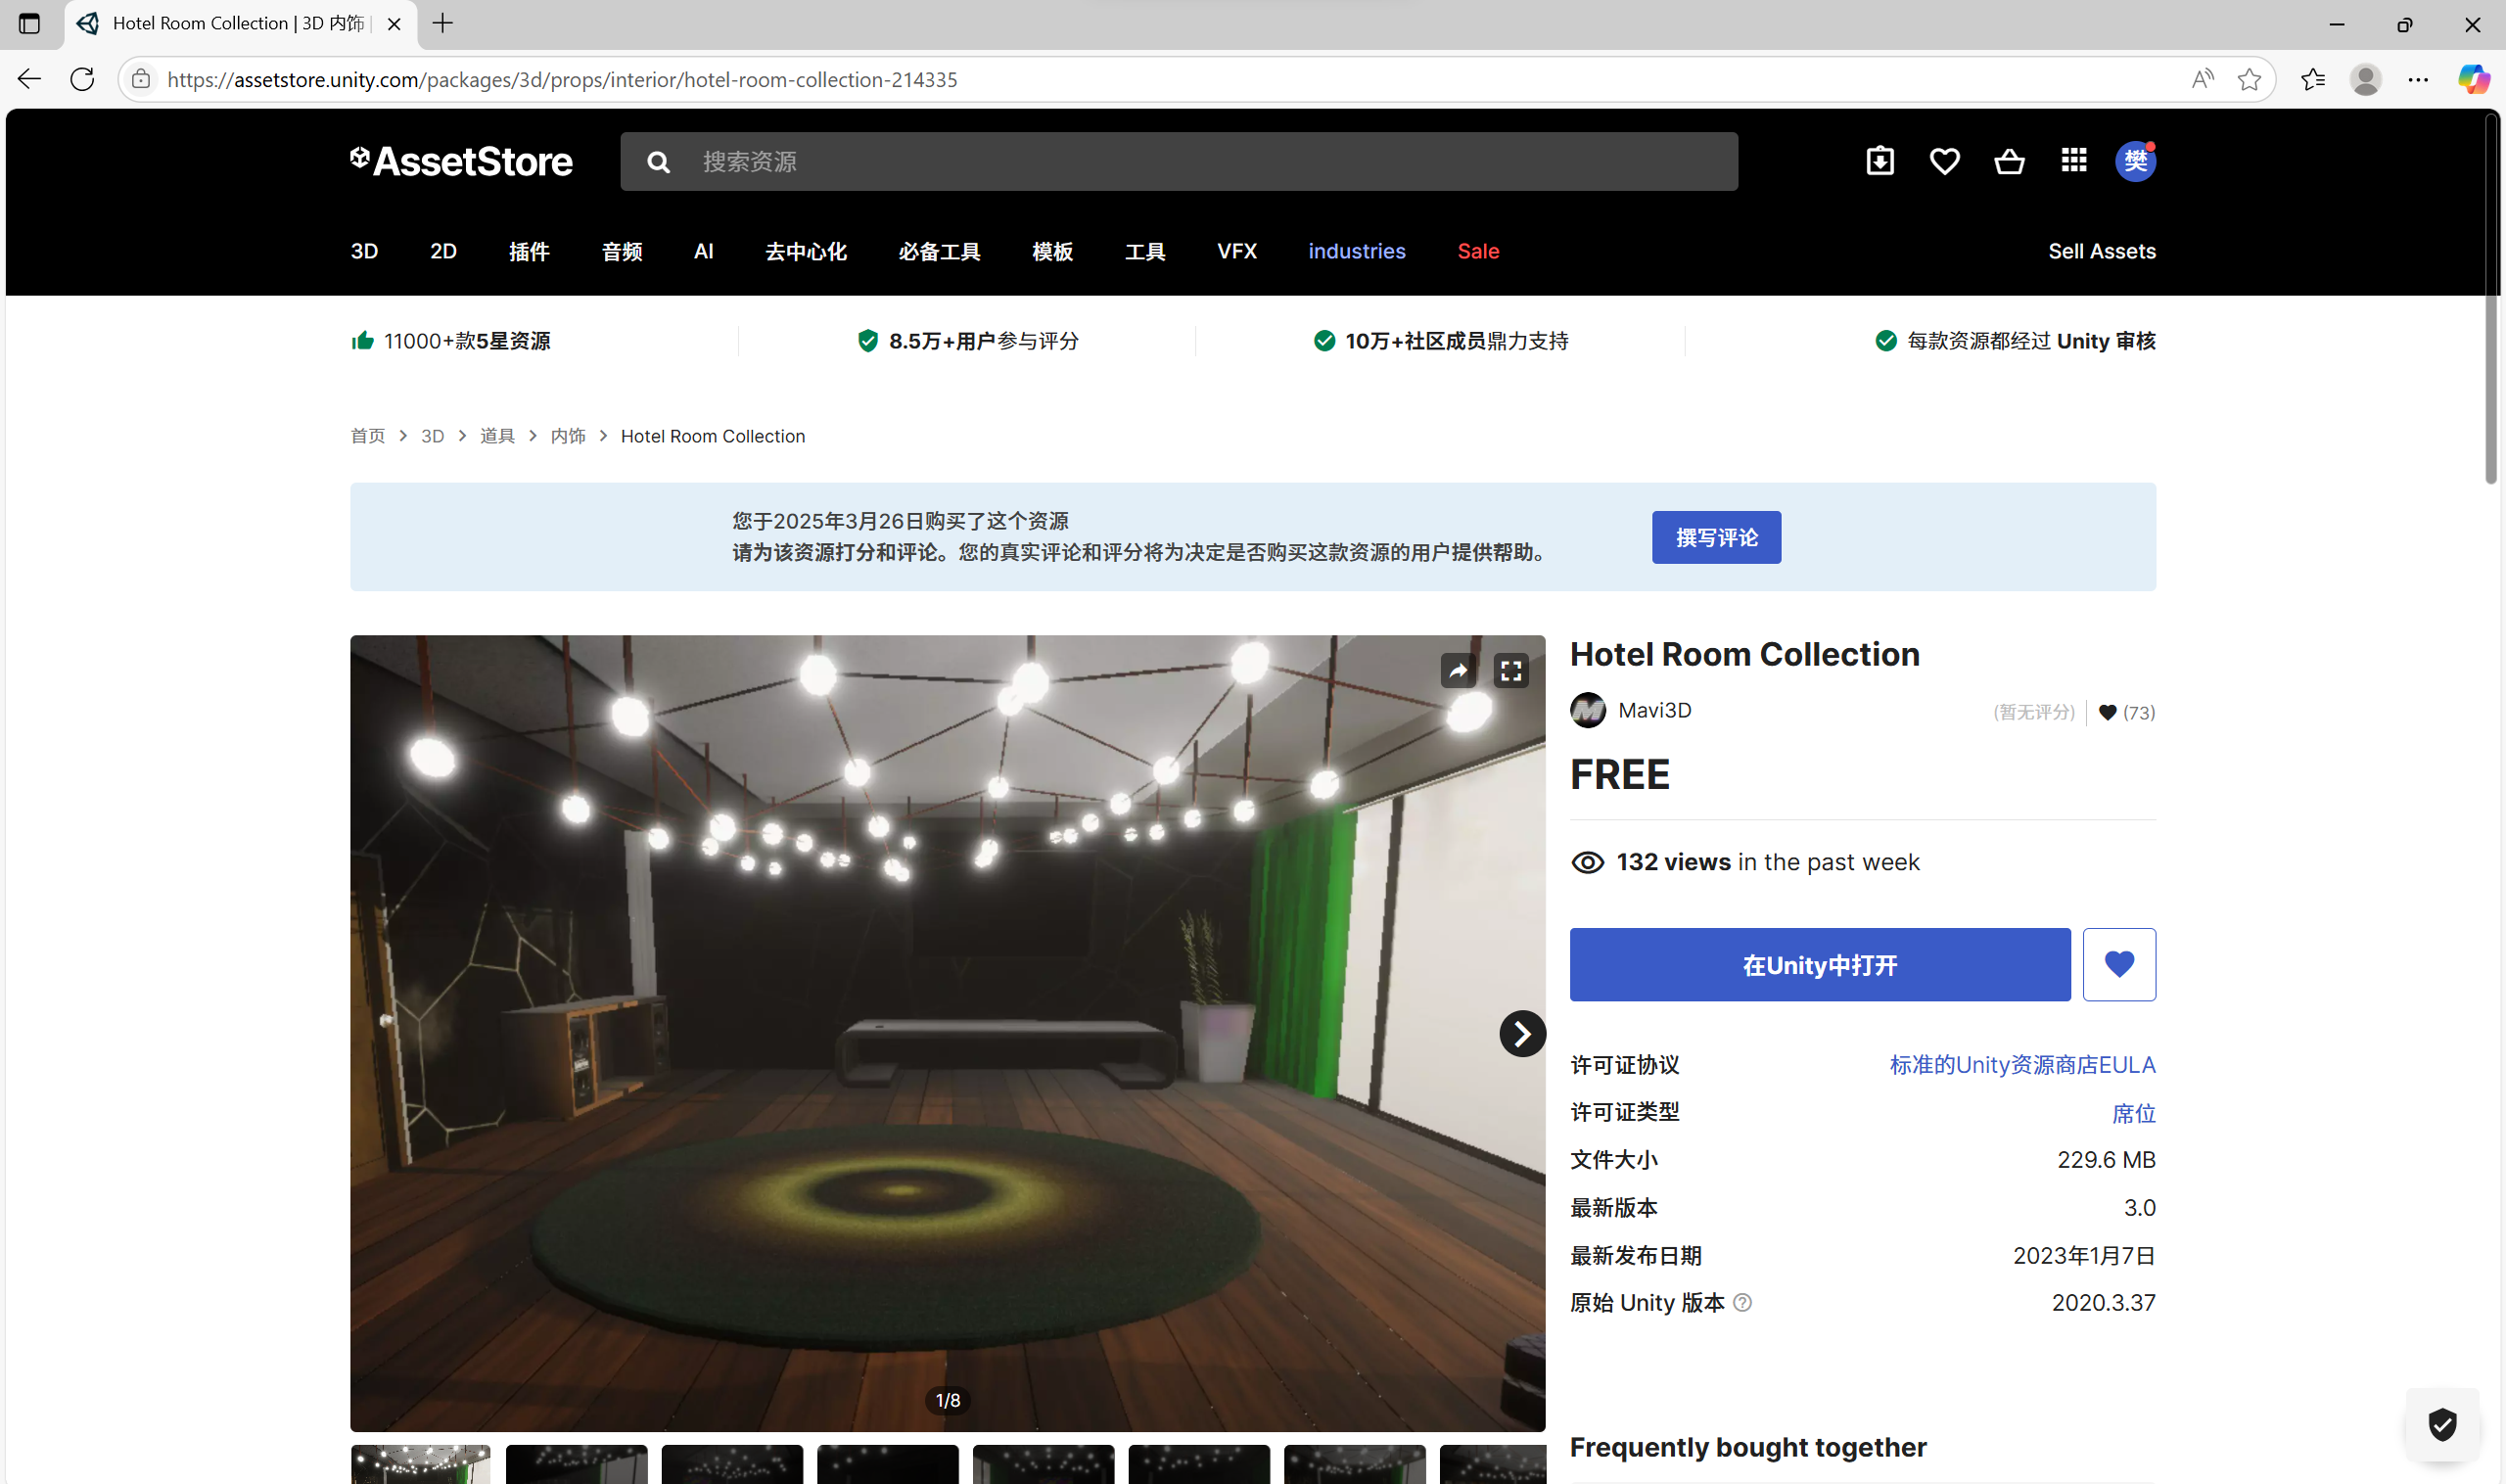Open the 工具 category menu
2506x1484 pixels.
click(x=1145, y=251)
